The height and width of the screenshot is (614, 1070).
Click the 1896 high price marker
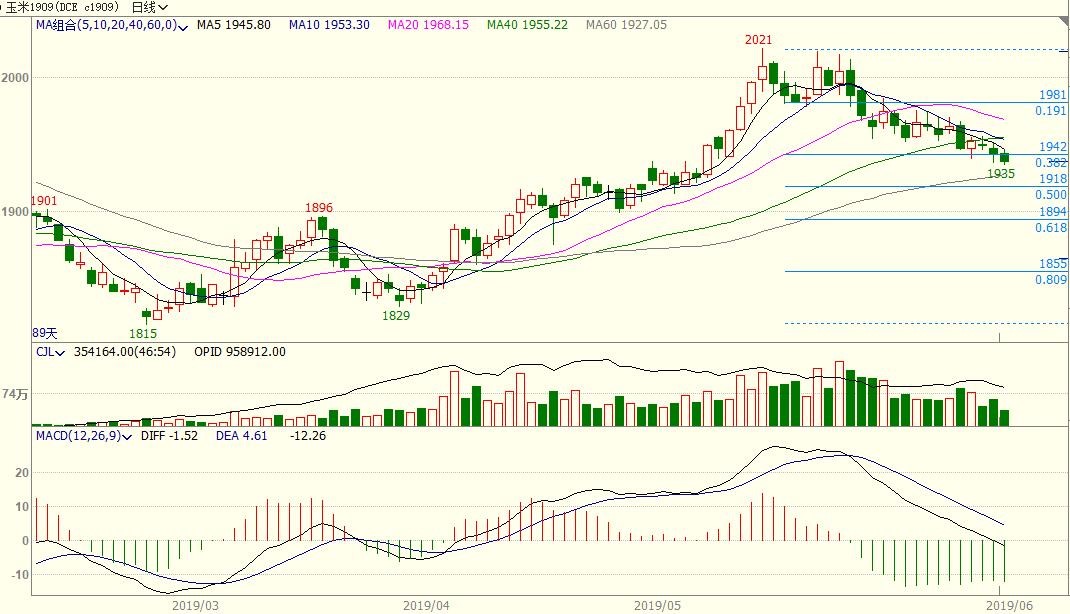tap(319, 208)
